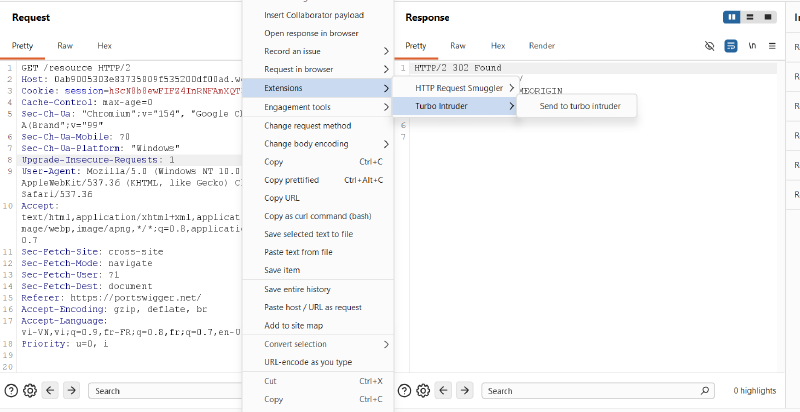
Task: Click the GET /resource HTTP/2 line
Action: 76,68
